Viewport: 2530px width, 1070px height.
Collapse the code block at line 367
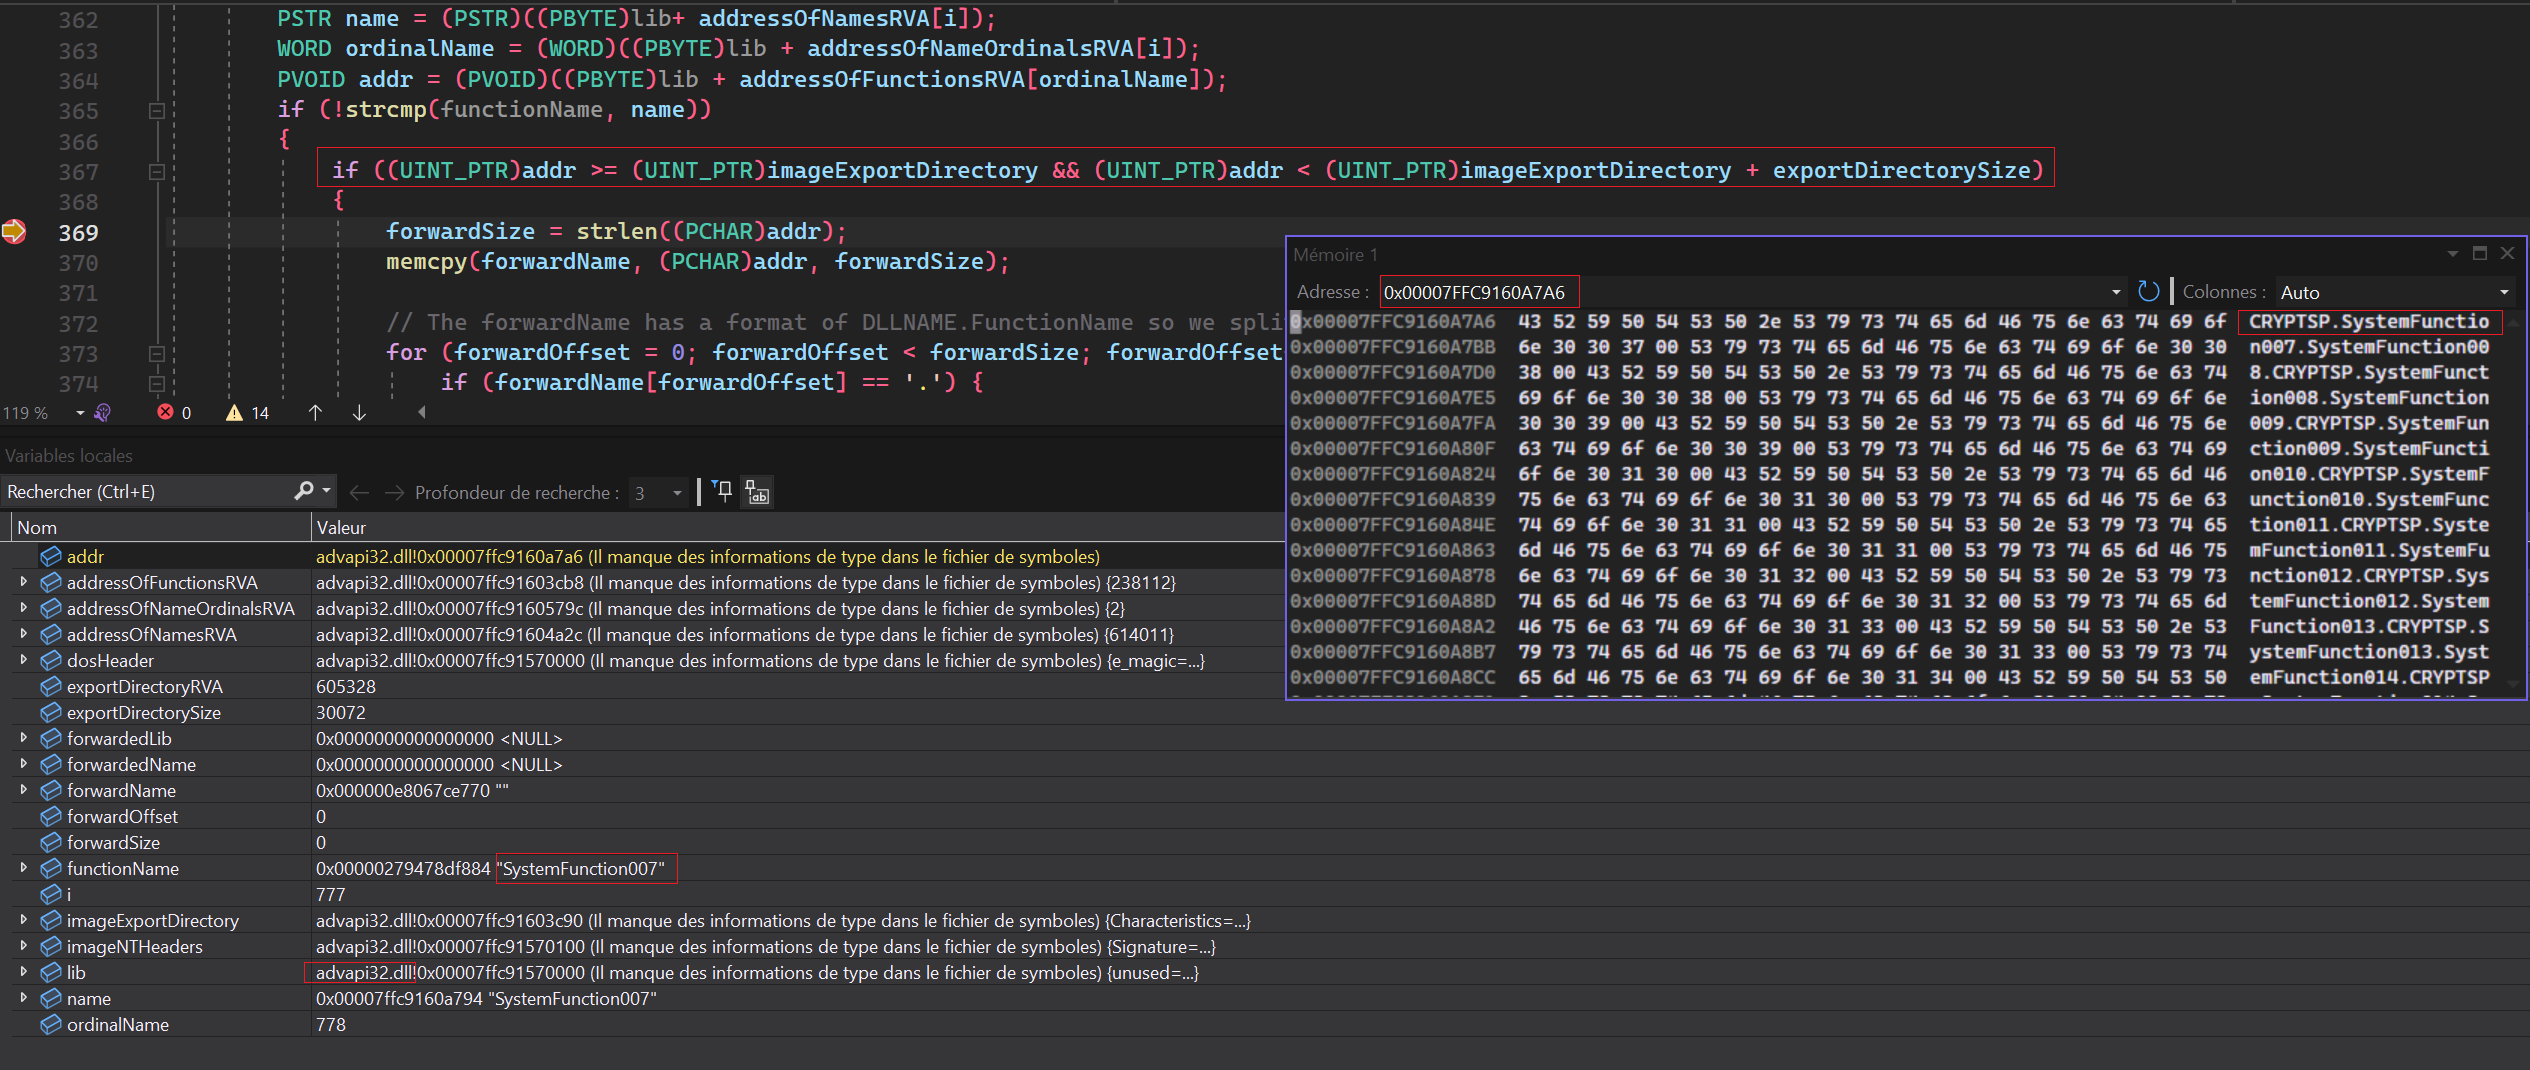(157, 172)
